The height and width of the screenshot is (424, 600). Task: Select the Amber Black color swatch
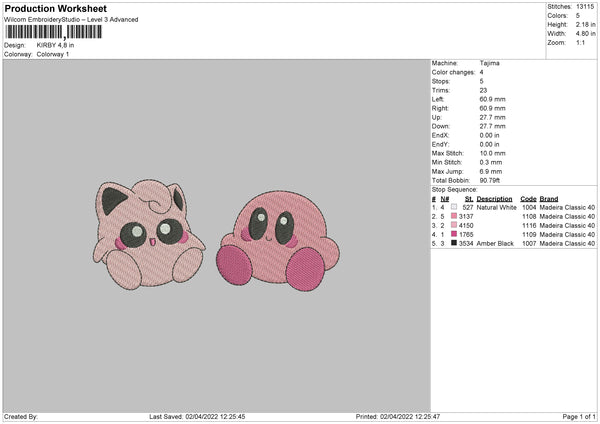tap(456, 243)
